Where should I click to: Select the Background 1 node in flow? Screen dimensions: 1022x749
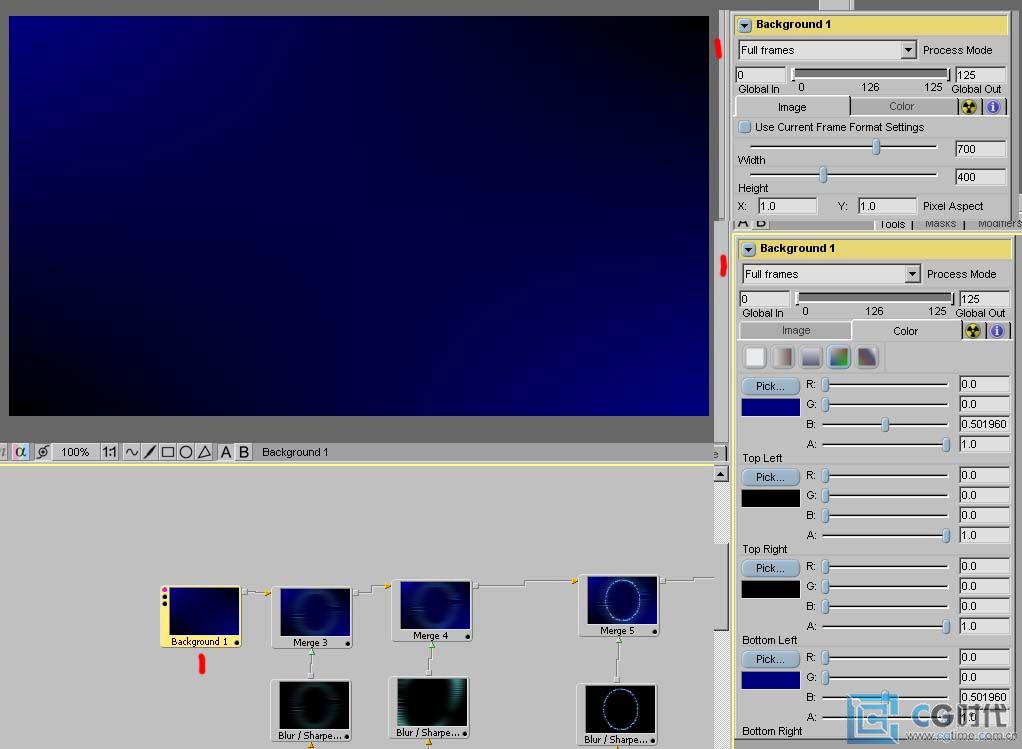tap(201, 616)
